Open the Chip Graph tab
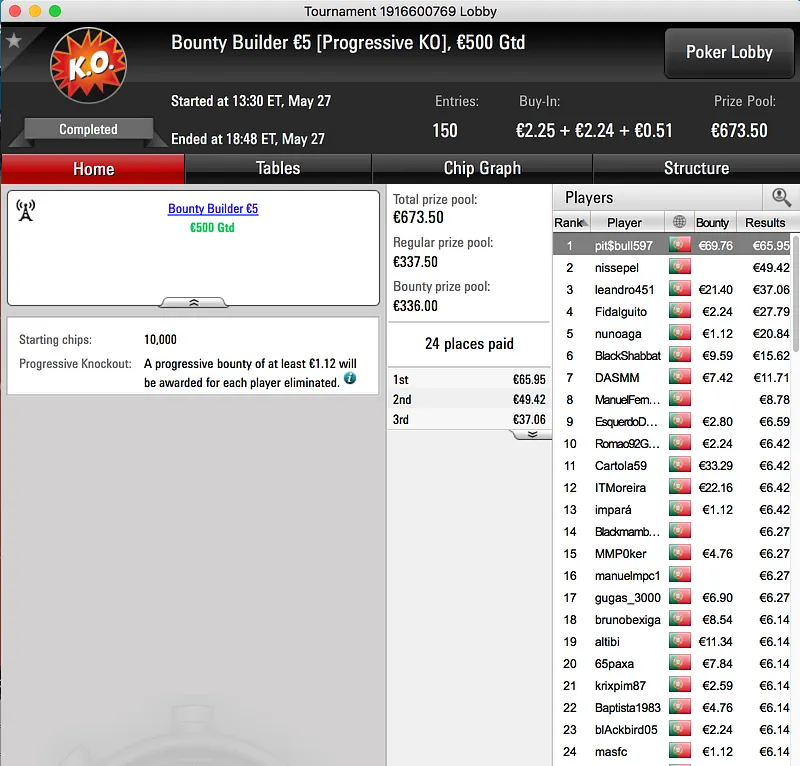Image resolution: width=800 pixels, height=766 pixels. (x=482, y=168)
